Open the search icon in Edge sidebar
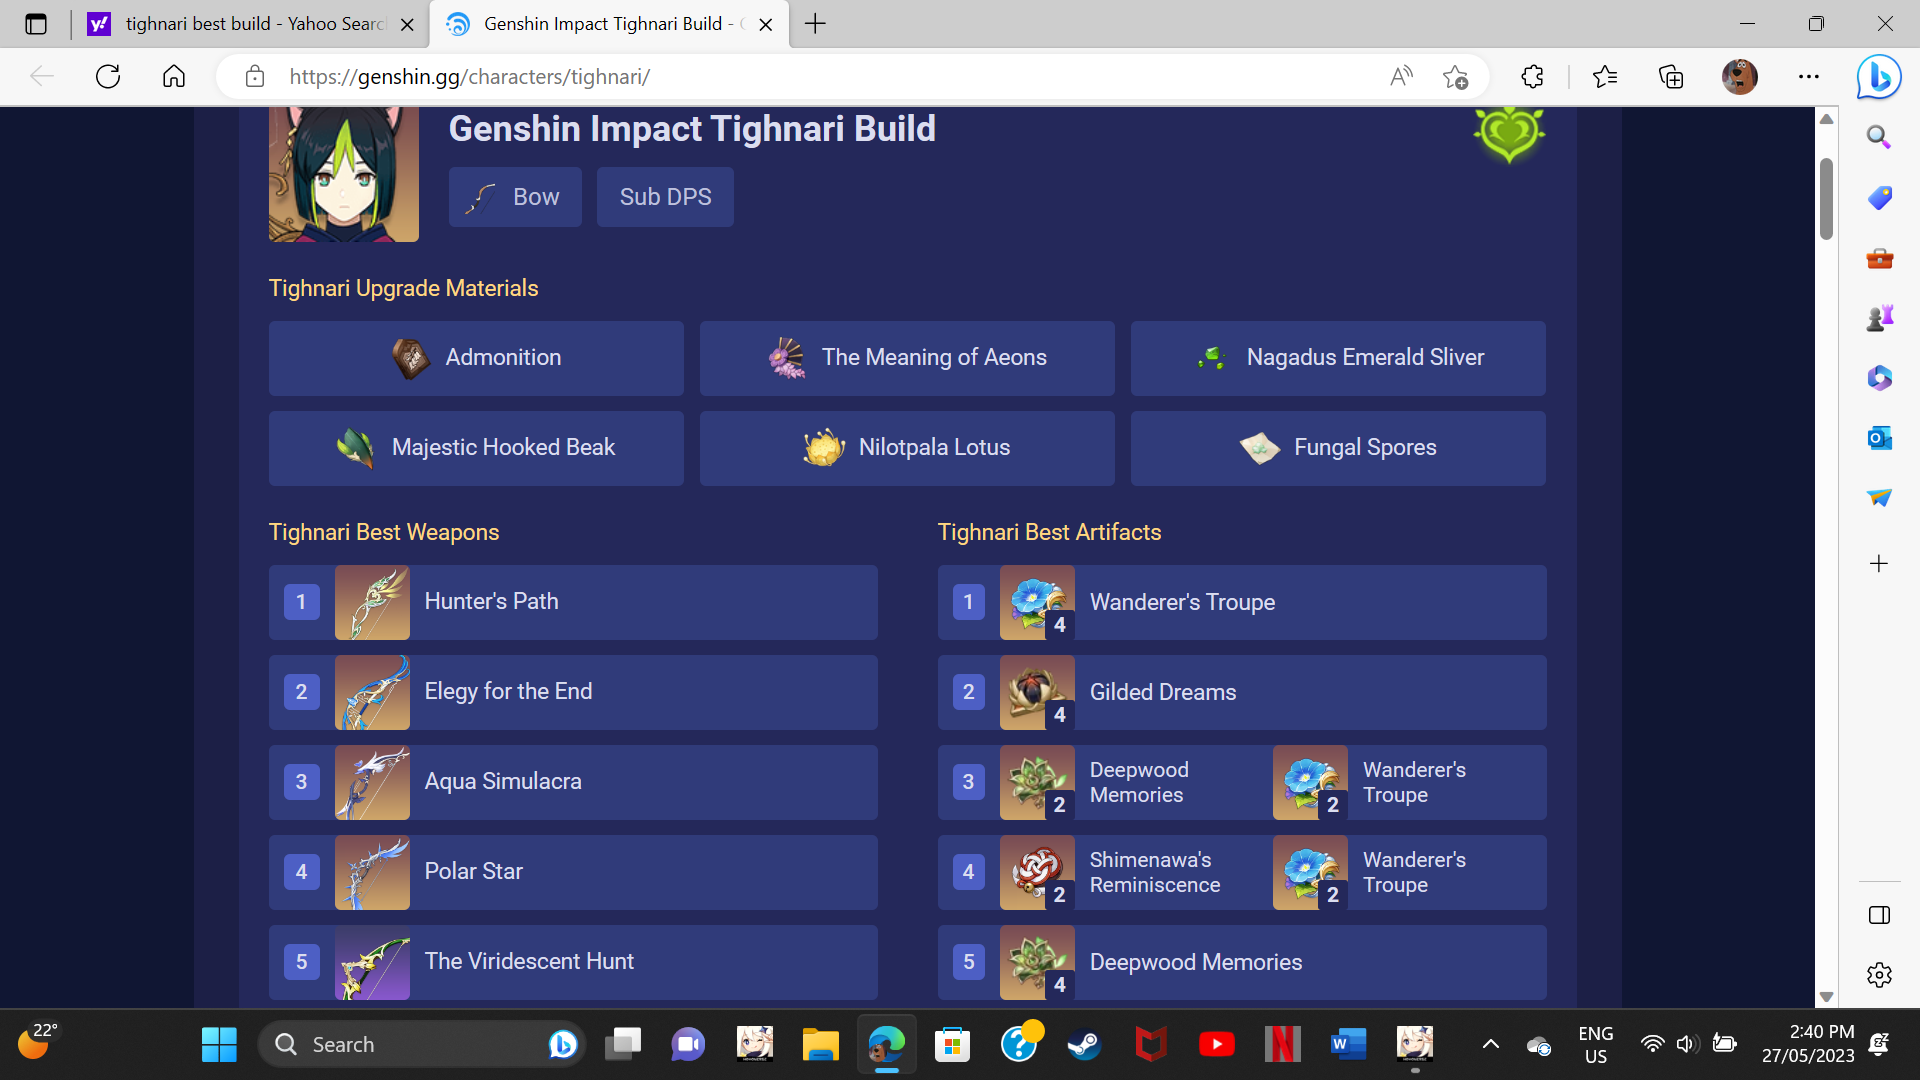The height and width of the screenshot is (1080, 1920). [1879, 137]
